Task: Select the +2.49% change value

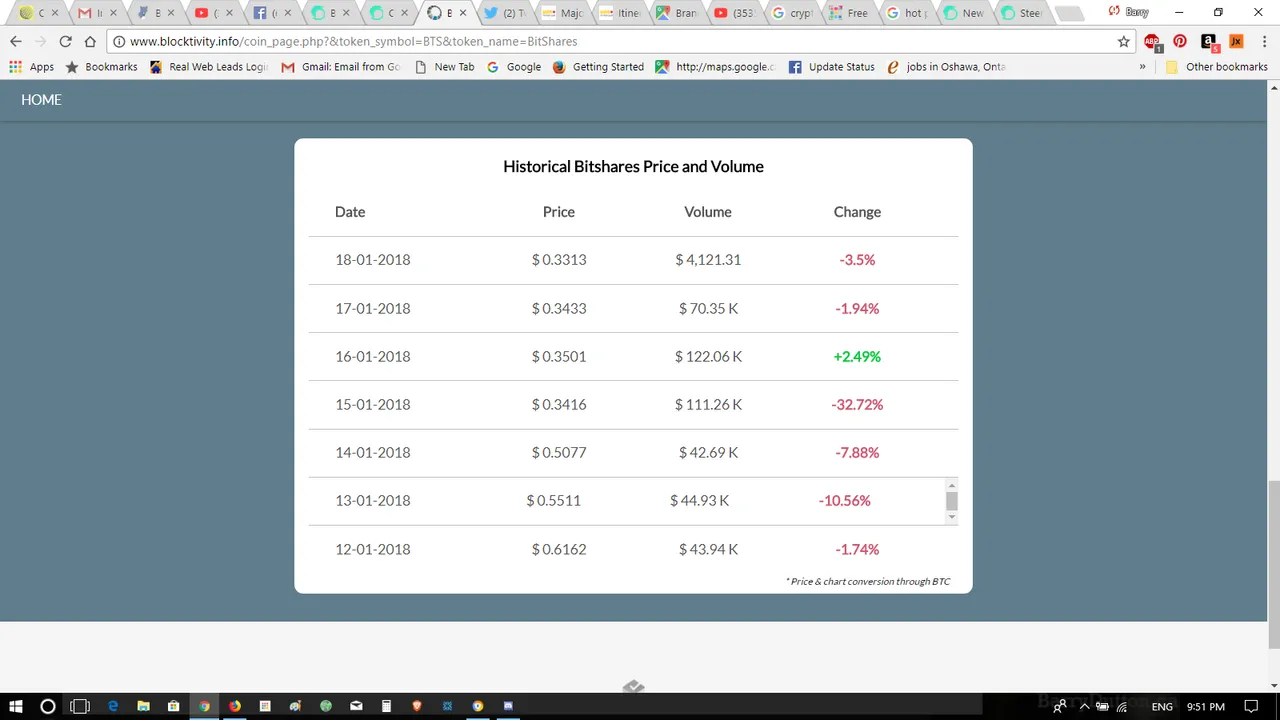Action: click(857, 356)
